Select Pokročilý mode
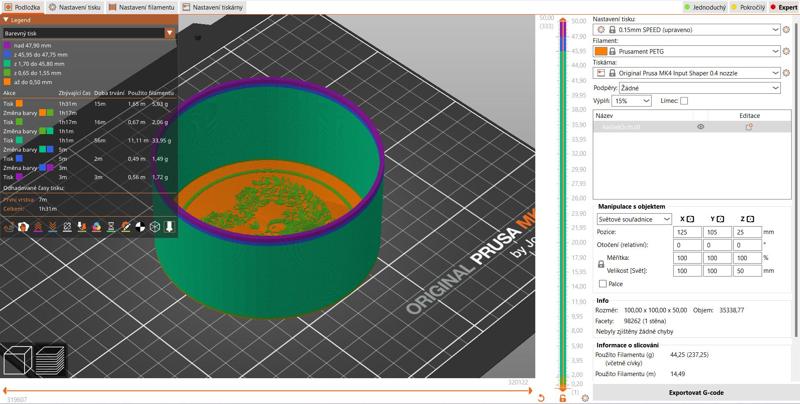 [748, 8]
